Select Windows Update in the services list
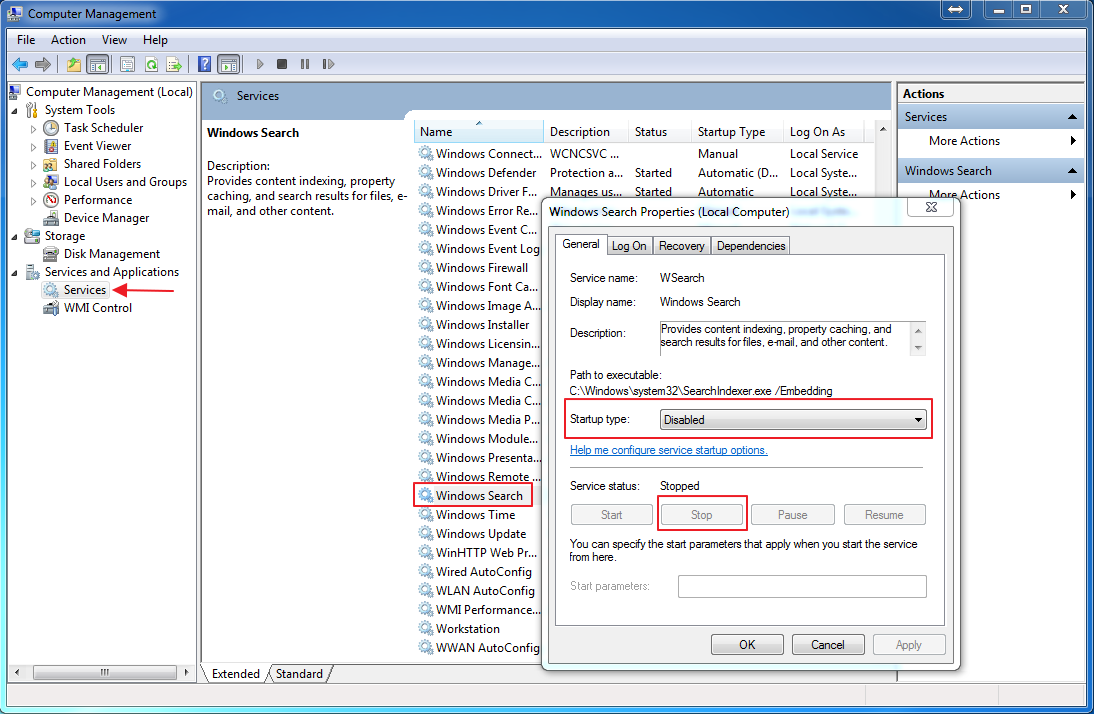 point(480,534)
